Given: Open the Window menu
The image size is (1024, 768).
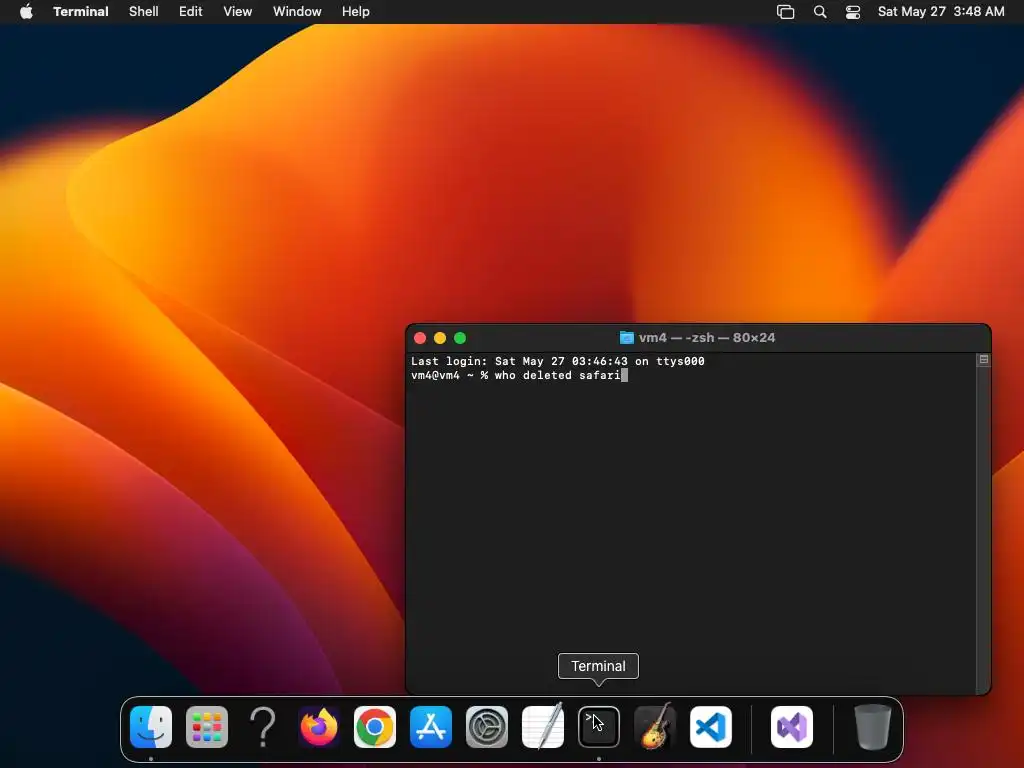Looking at the screenshot, I should point(297,12).
